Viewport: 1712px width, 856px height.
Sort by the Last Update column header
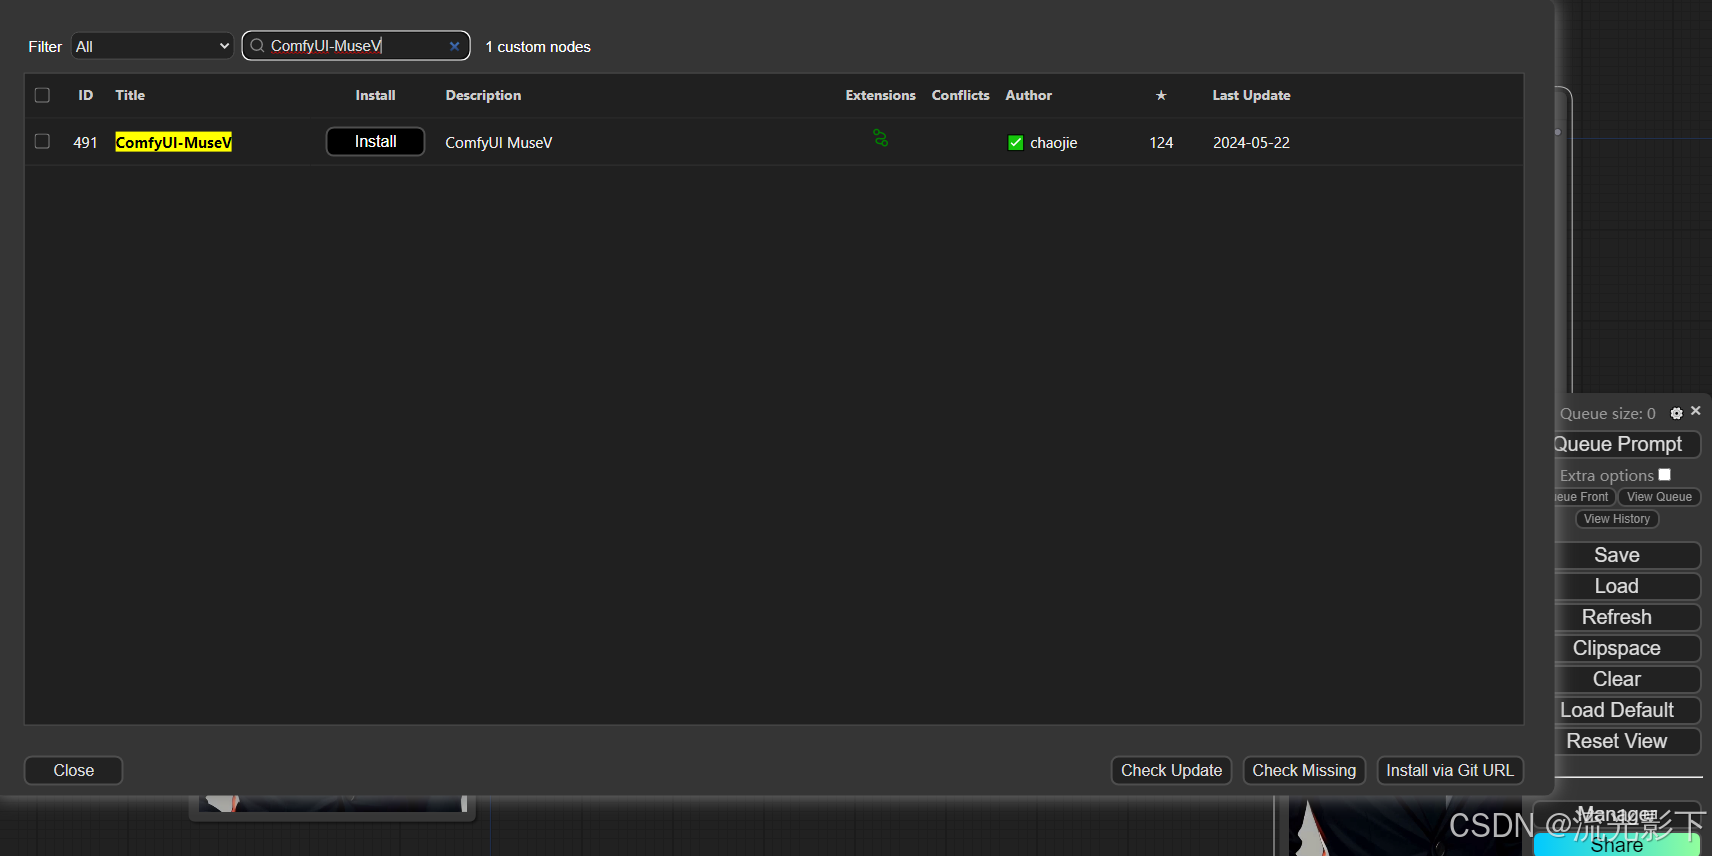(x=1251, y=95)
